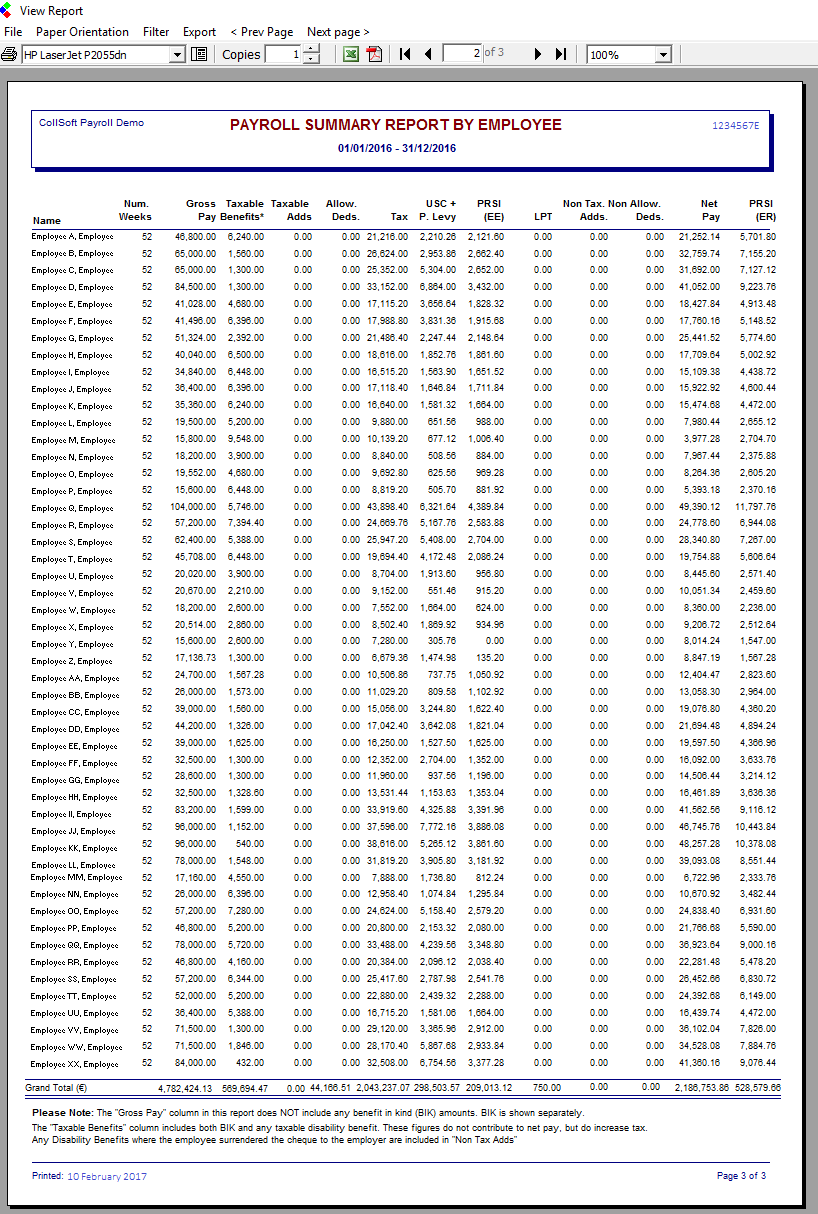Increase copies with the up spinner arrow

(x=311, y=50)
